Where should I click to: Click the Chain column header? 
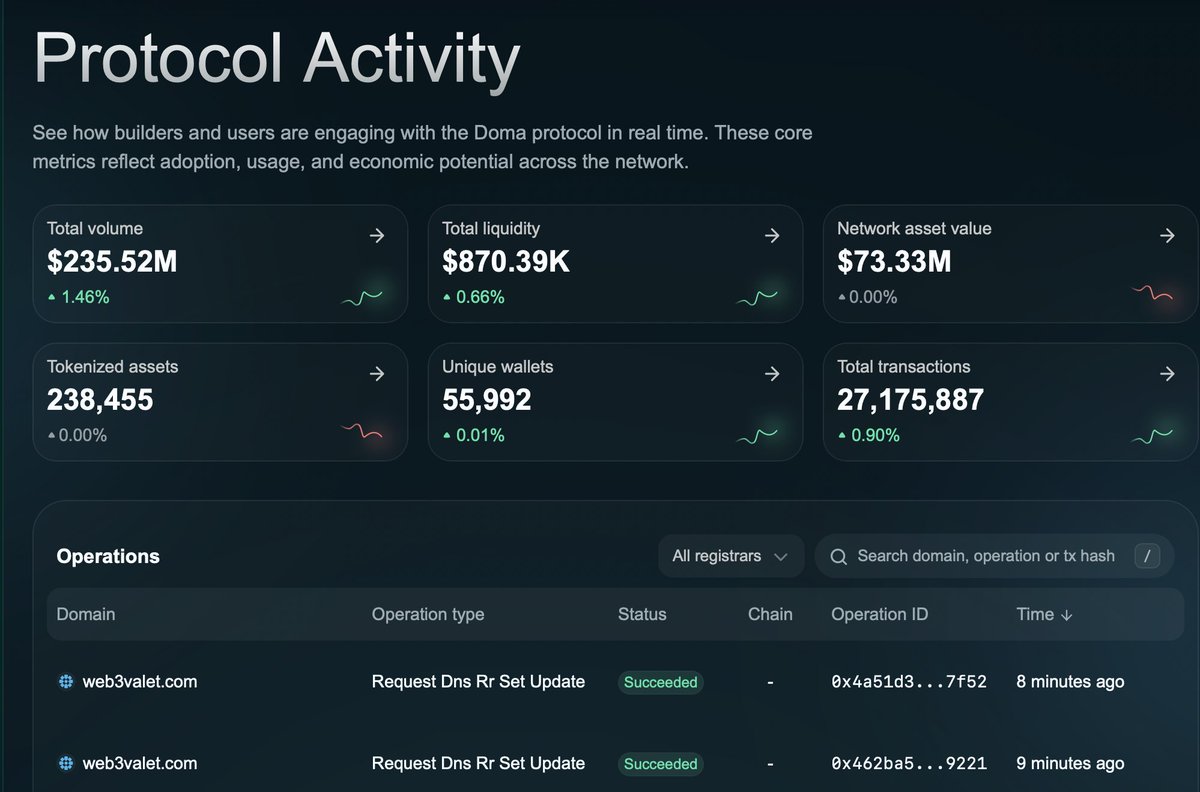tap(770, 614)
